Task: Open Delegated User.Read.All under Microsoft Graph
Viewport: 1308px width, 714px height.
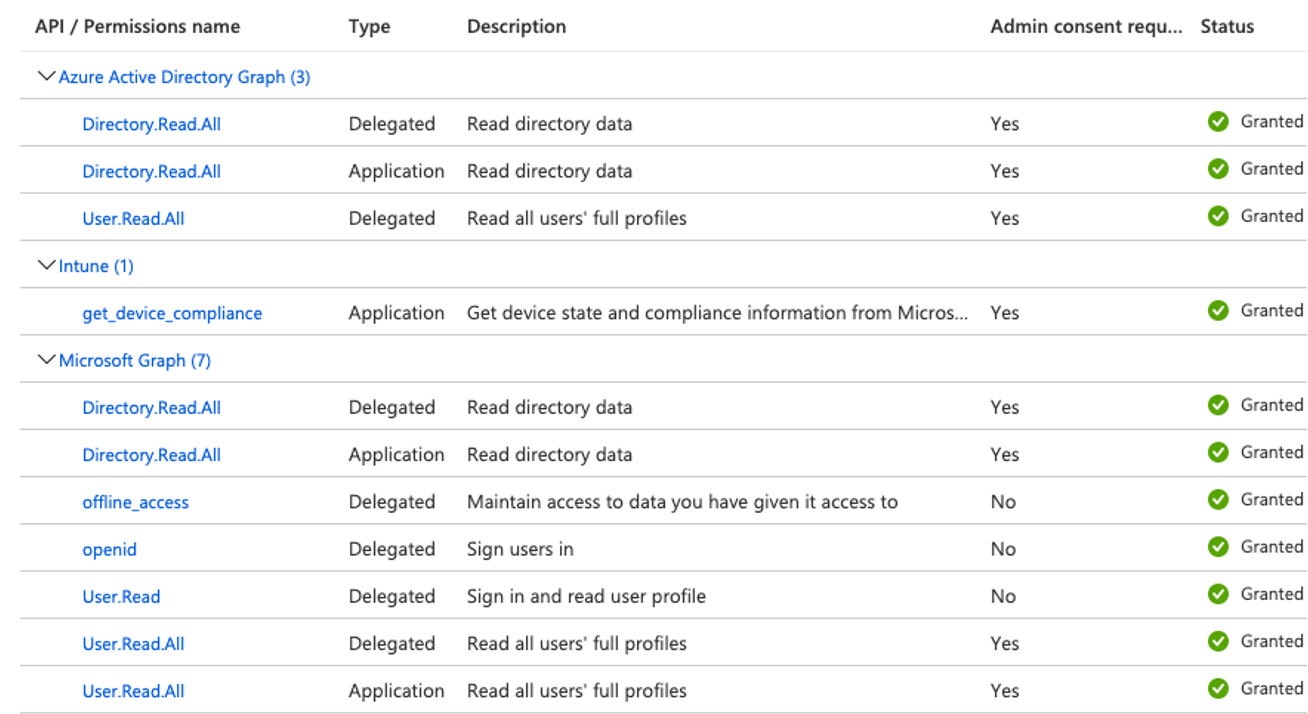Action: point(133,643)
